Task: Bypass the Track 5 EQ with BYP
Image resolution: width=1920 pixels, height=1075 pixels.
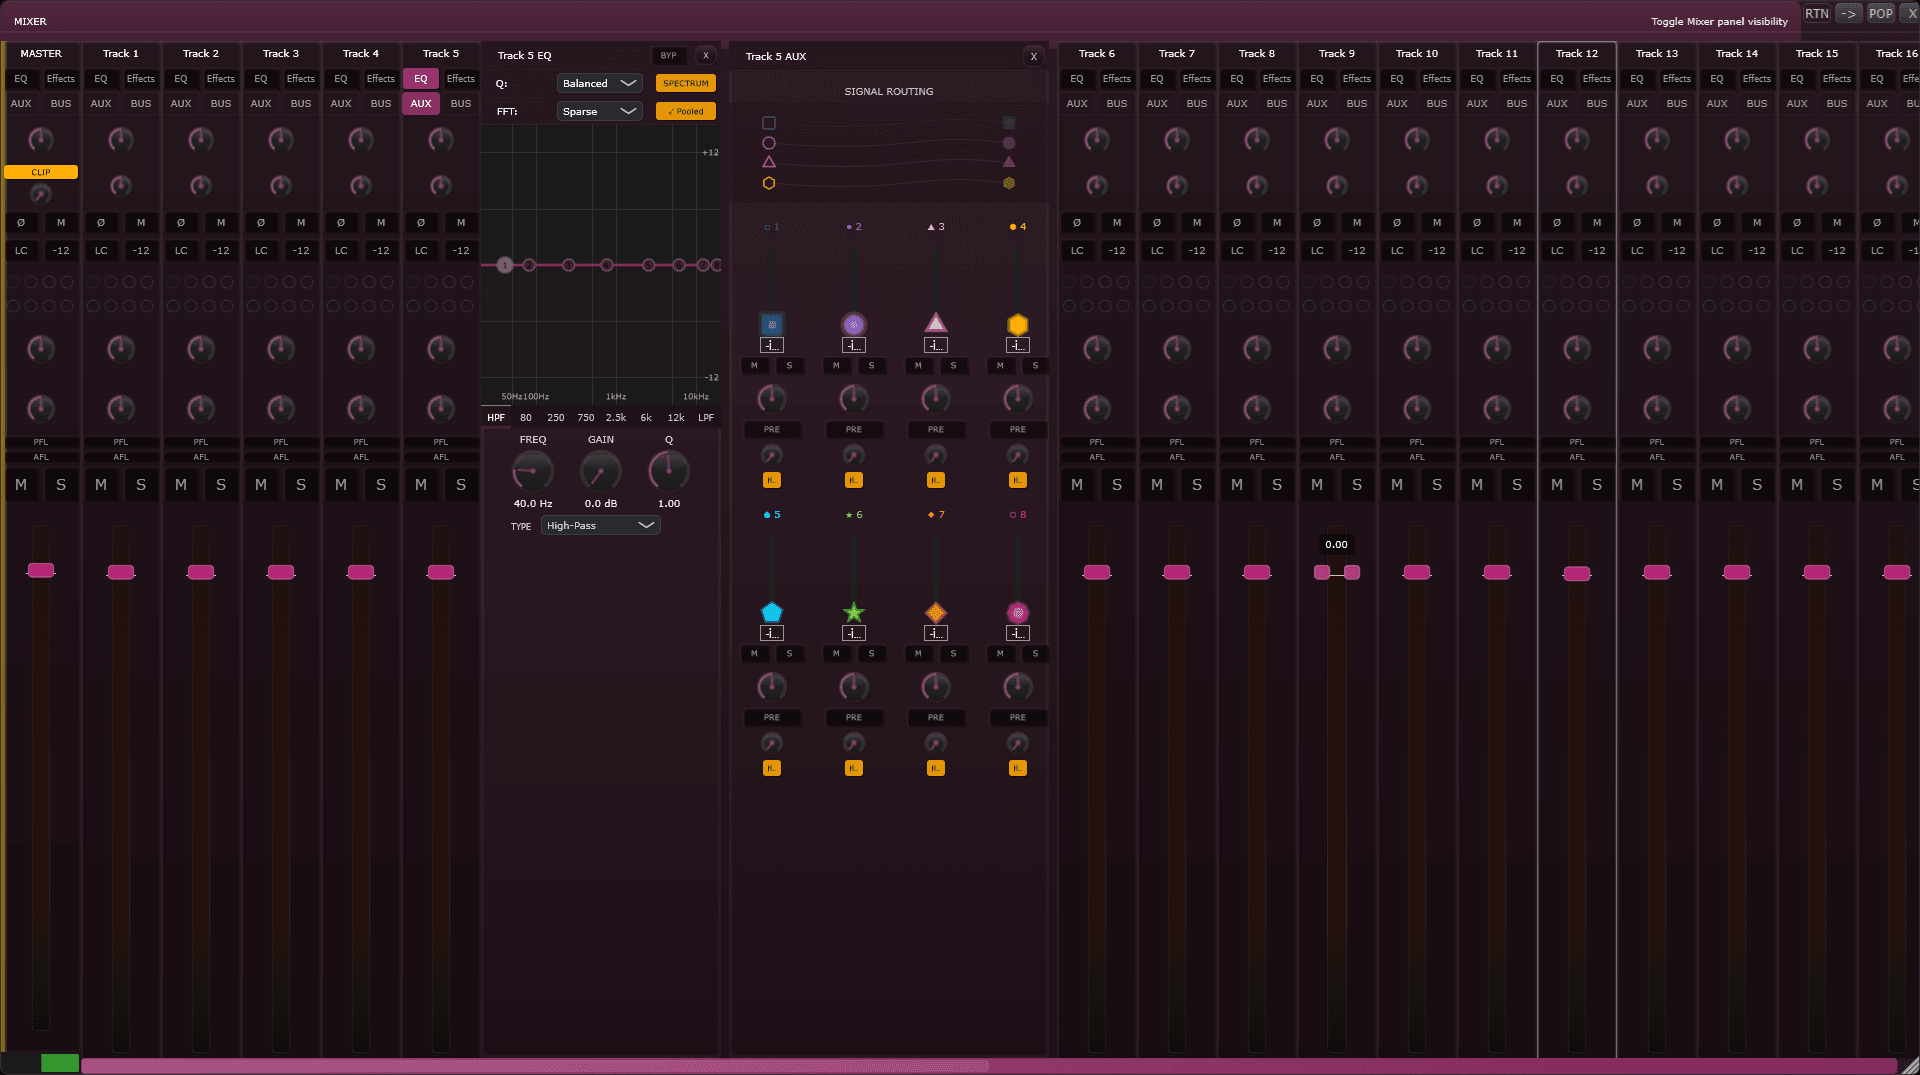Action: coord(668,56)
